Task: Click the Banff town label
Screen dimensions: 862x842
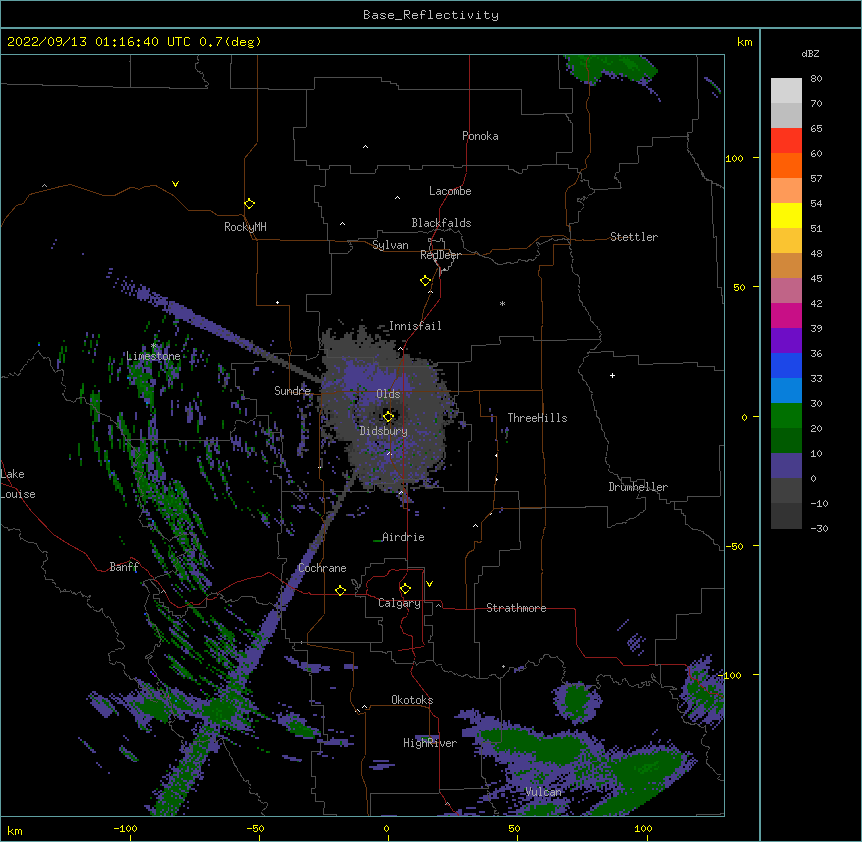Action: (124, 567)
